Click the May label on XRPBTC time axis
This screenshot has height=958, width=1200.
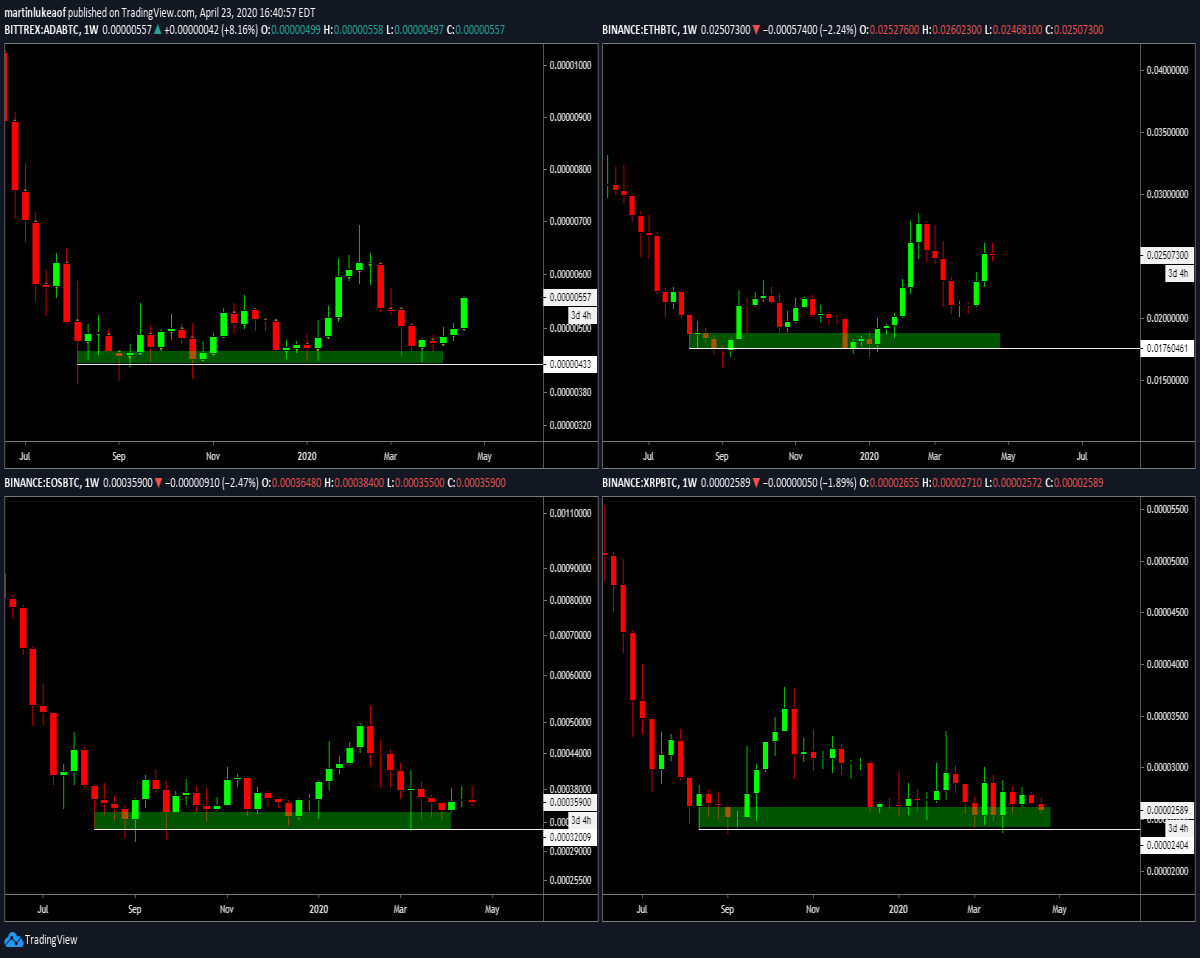tap(1059, 910)
